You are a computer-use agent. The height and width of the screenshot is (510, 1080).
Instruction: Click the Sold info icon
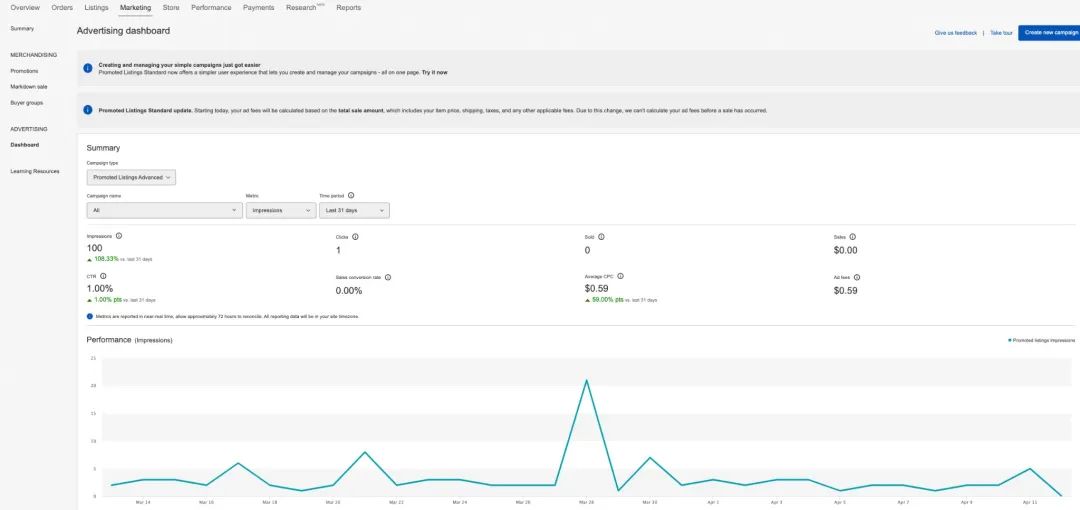pos(601,237)
